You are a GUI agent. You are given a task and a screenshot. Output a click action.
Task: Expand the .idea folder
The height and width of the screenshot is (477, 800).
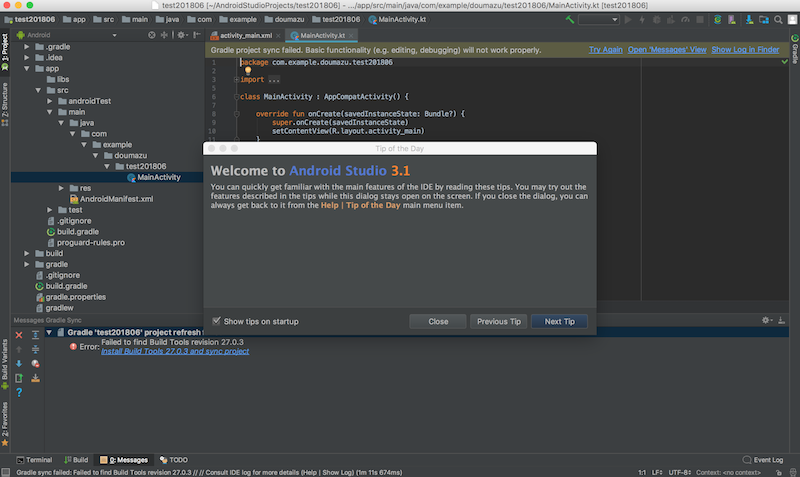(x=27, y=57)
